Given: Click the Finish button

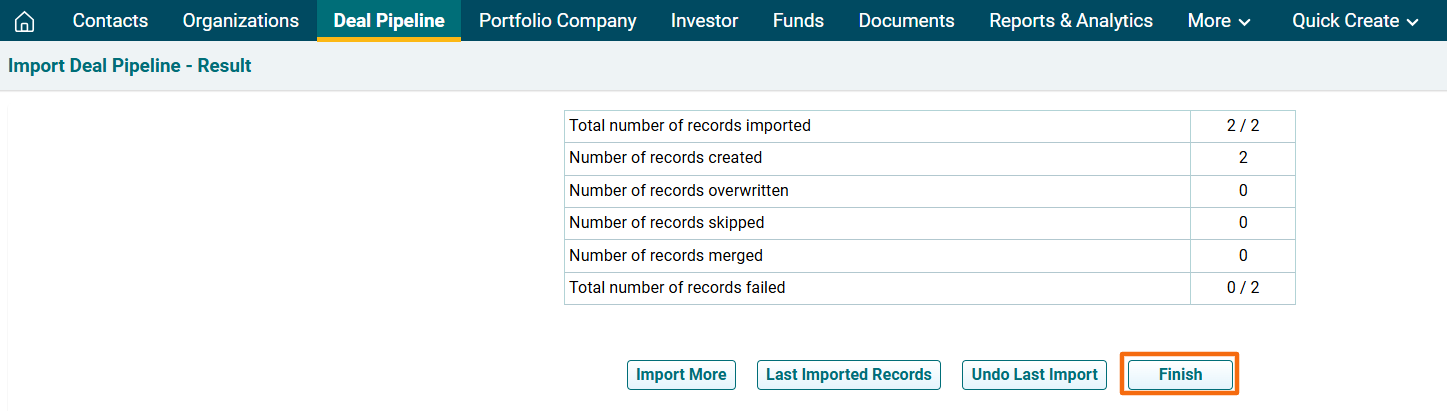Looking at the screenshot, I should 1180,375.
